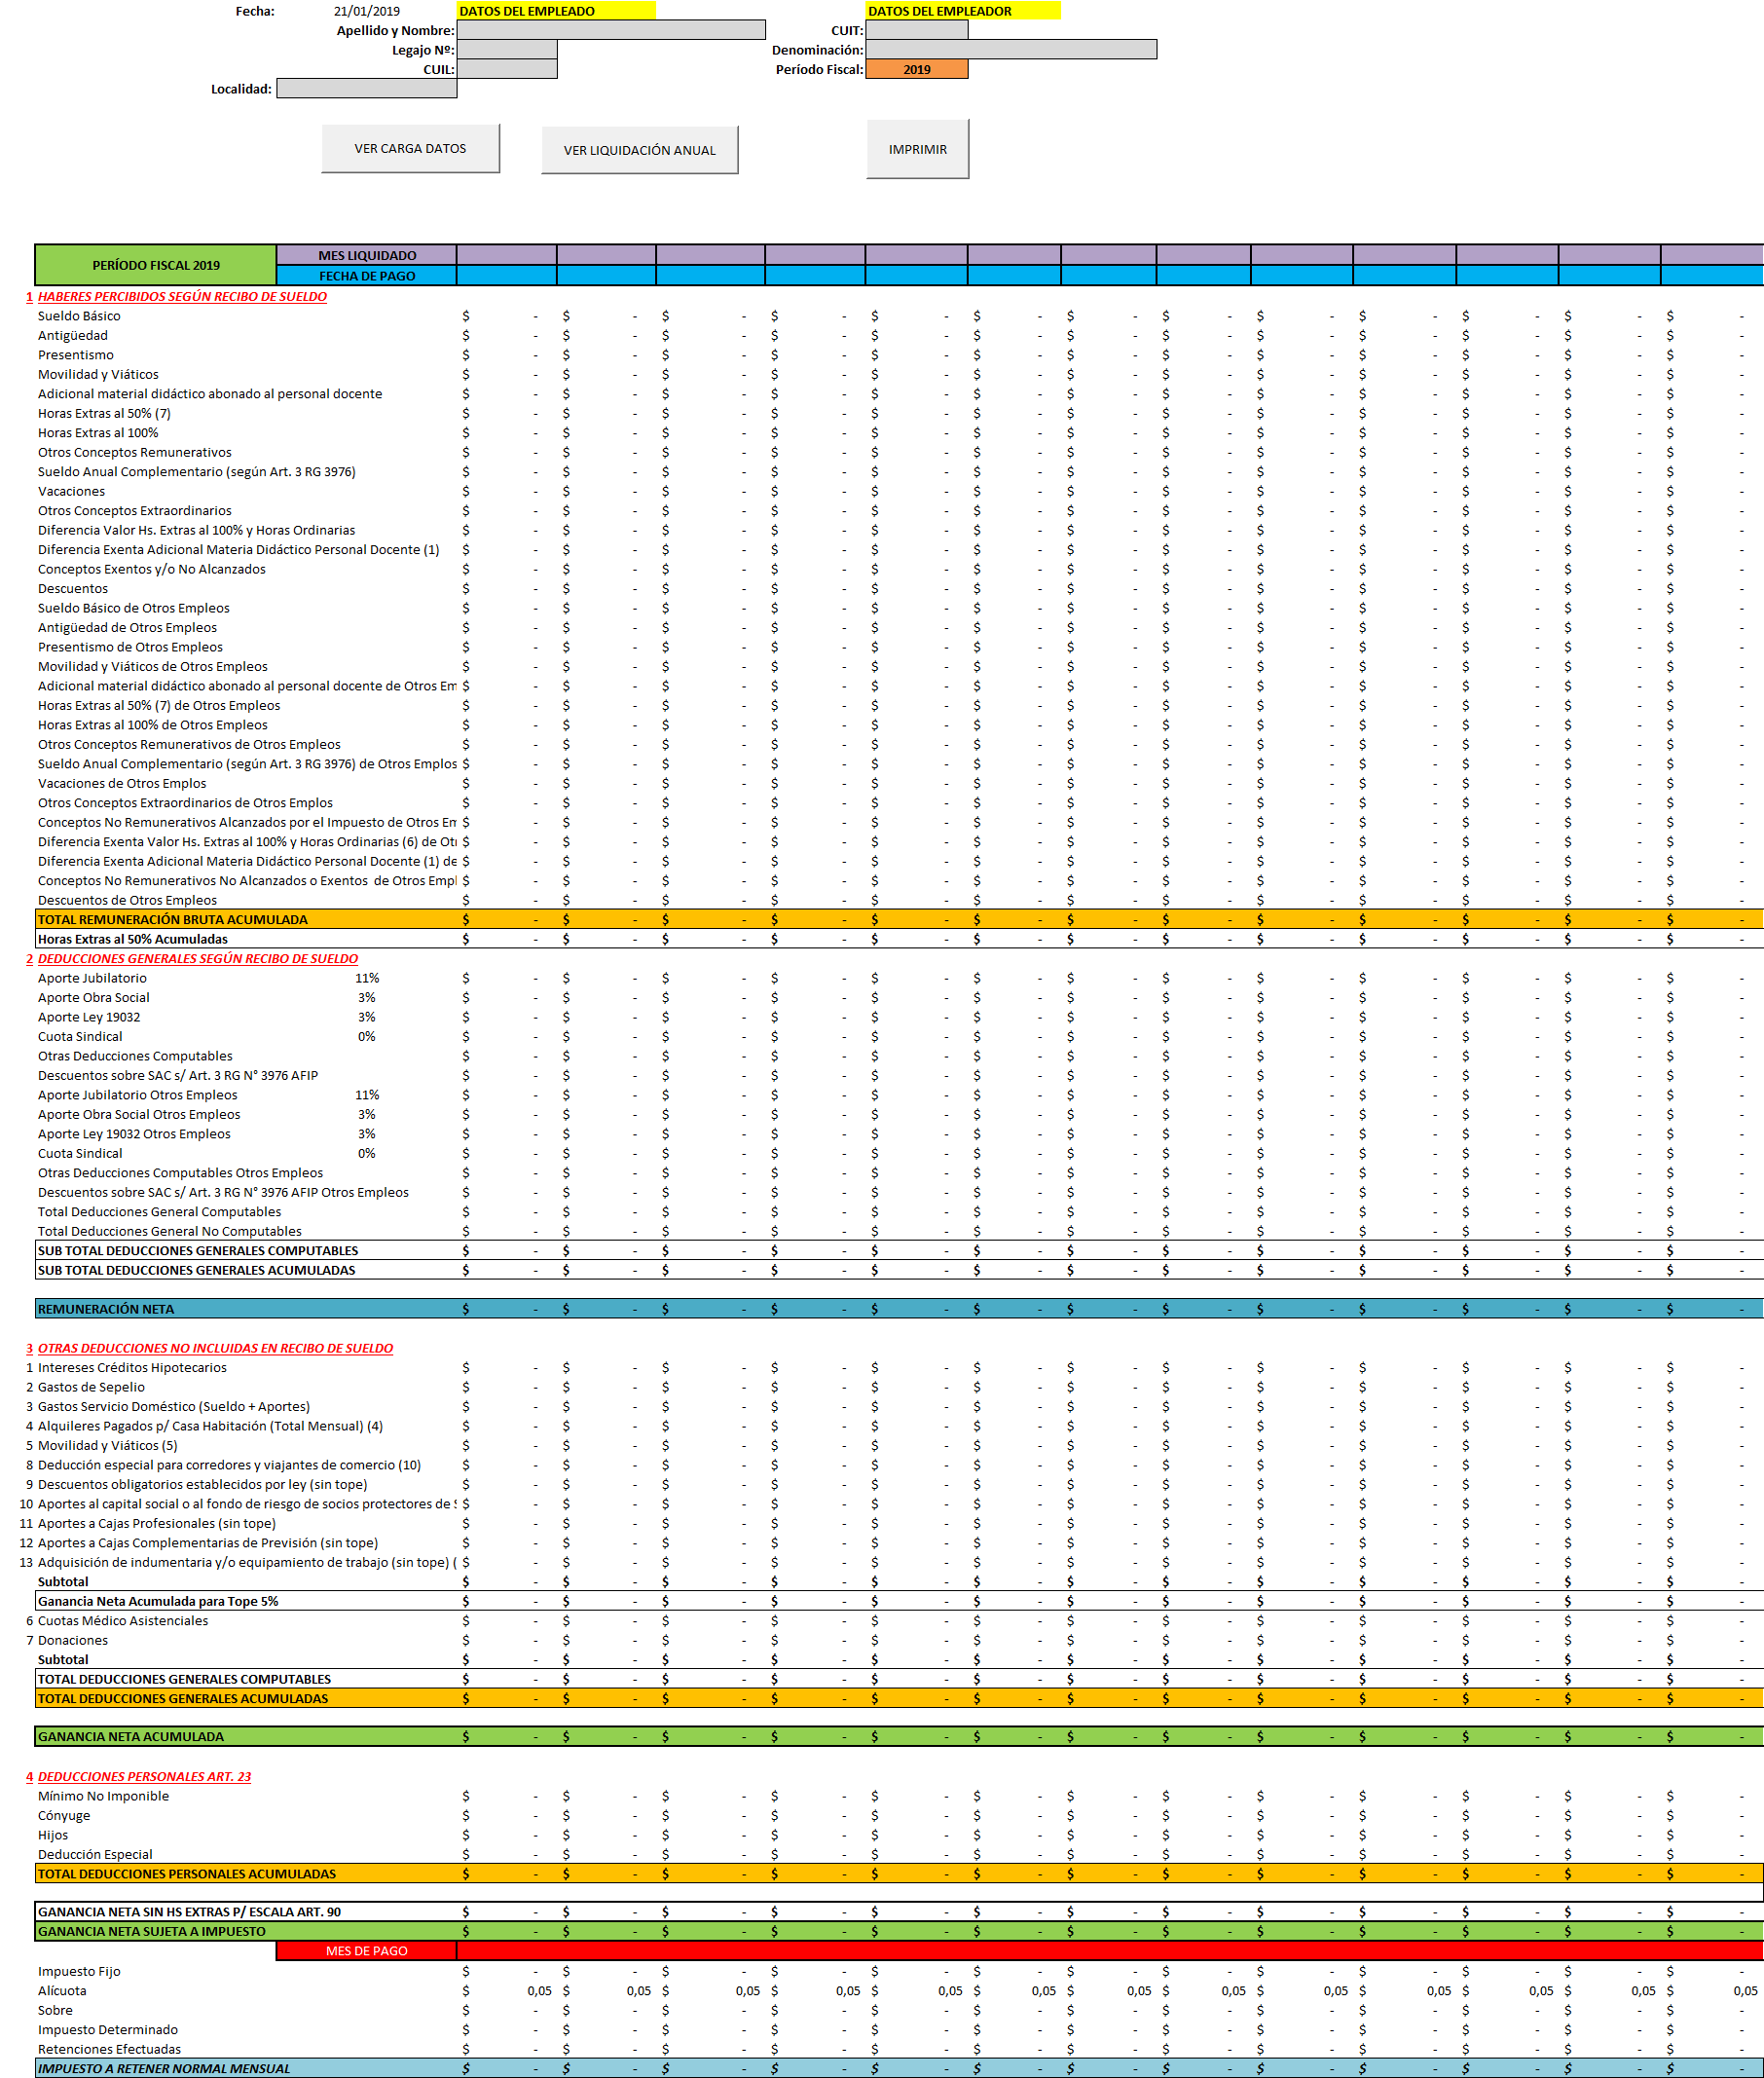The width and height of the screenshot is (1764, 2078).
Task: Click the IMPRIMIR button
Action: coord(917,149)
